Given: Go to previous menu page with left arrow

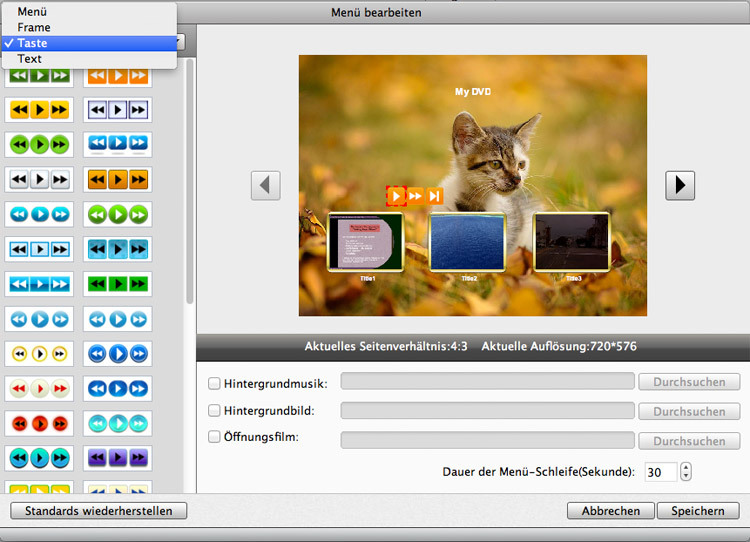Looking at the screenshot, I should (x=265, y=185).
